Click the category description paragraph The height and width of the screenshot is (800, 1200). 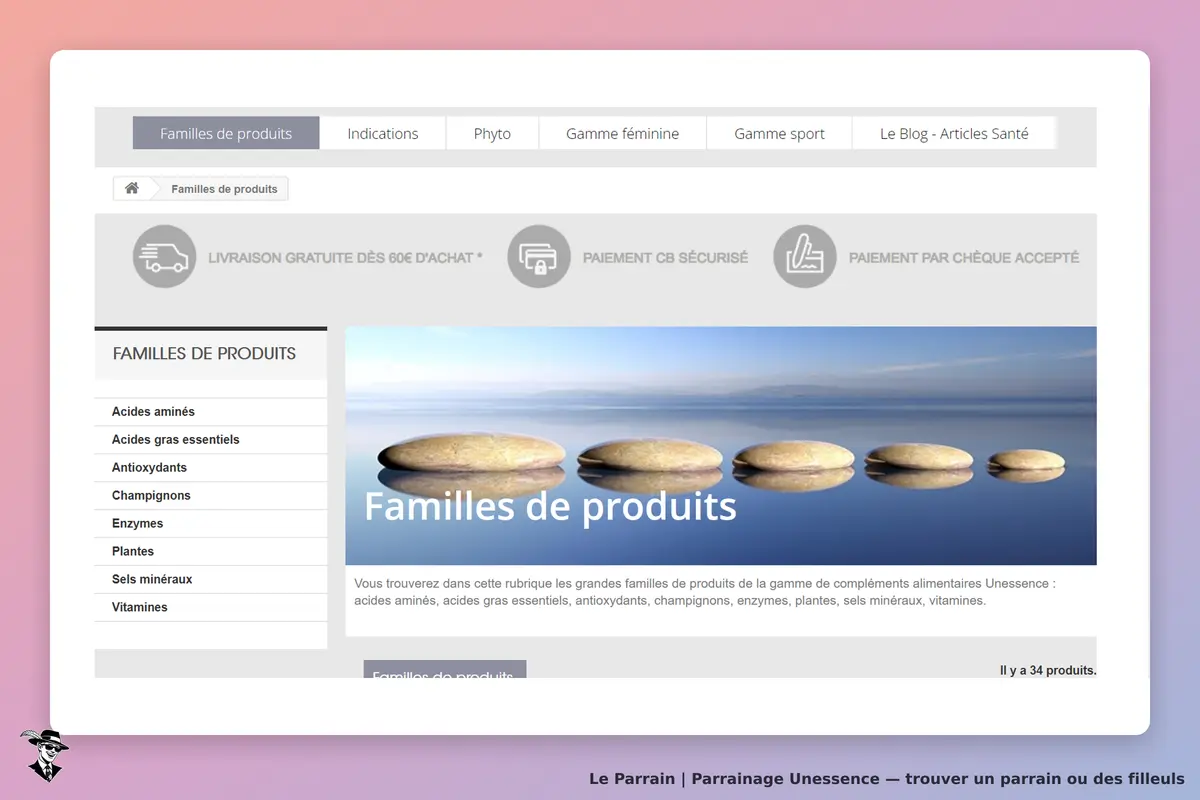click(x=705, y=592)
